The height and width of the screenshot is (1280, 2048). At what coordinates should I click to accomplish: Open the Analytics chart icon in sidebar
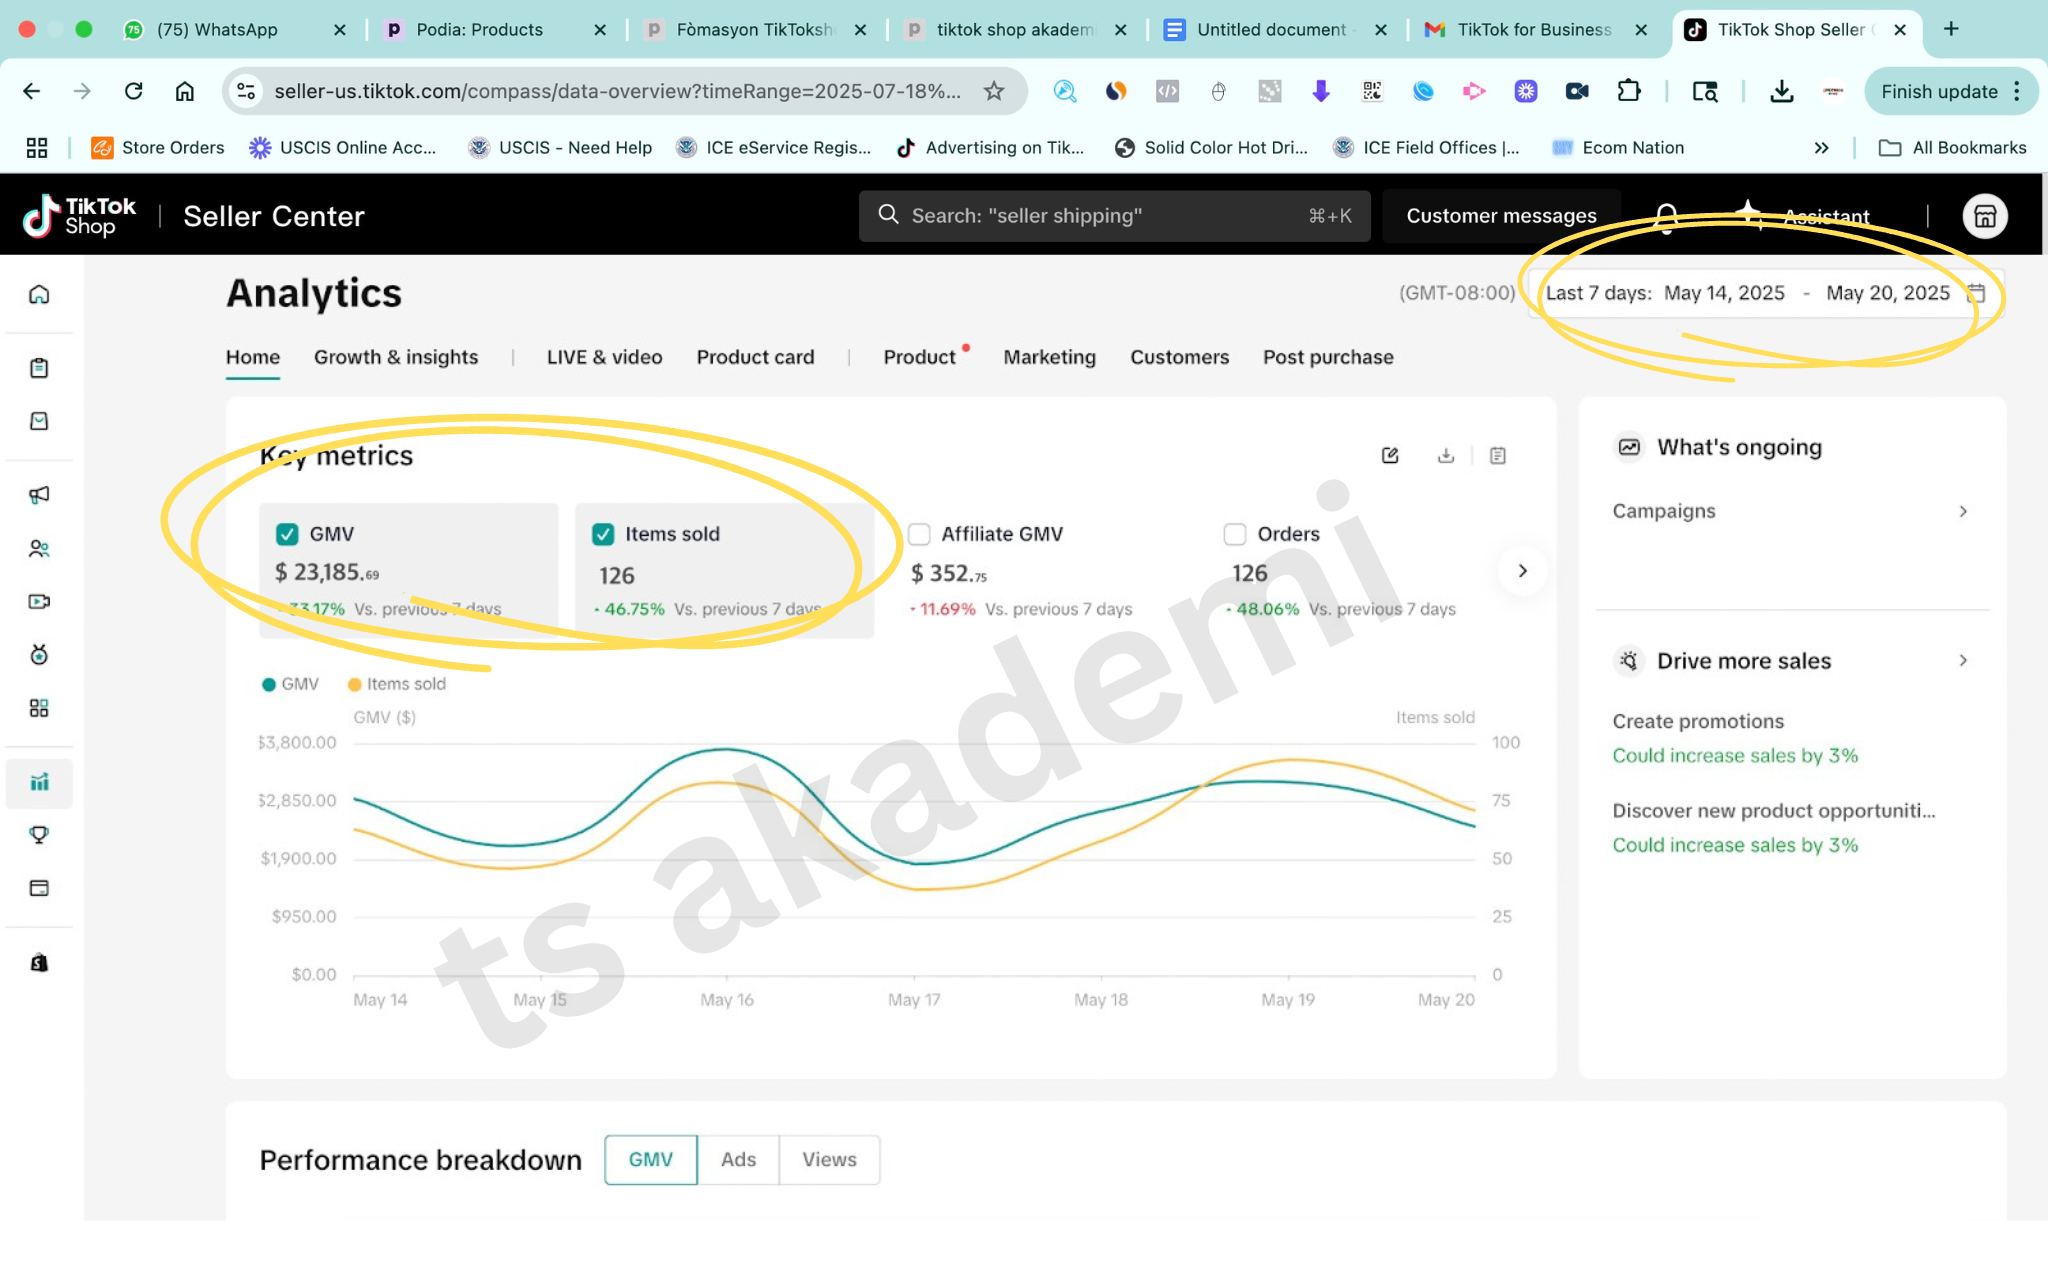tap(39, 782)
